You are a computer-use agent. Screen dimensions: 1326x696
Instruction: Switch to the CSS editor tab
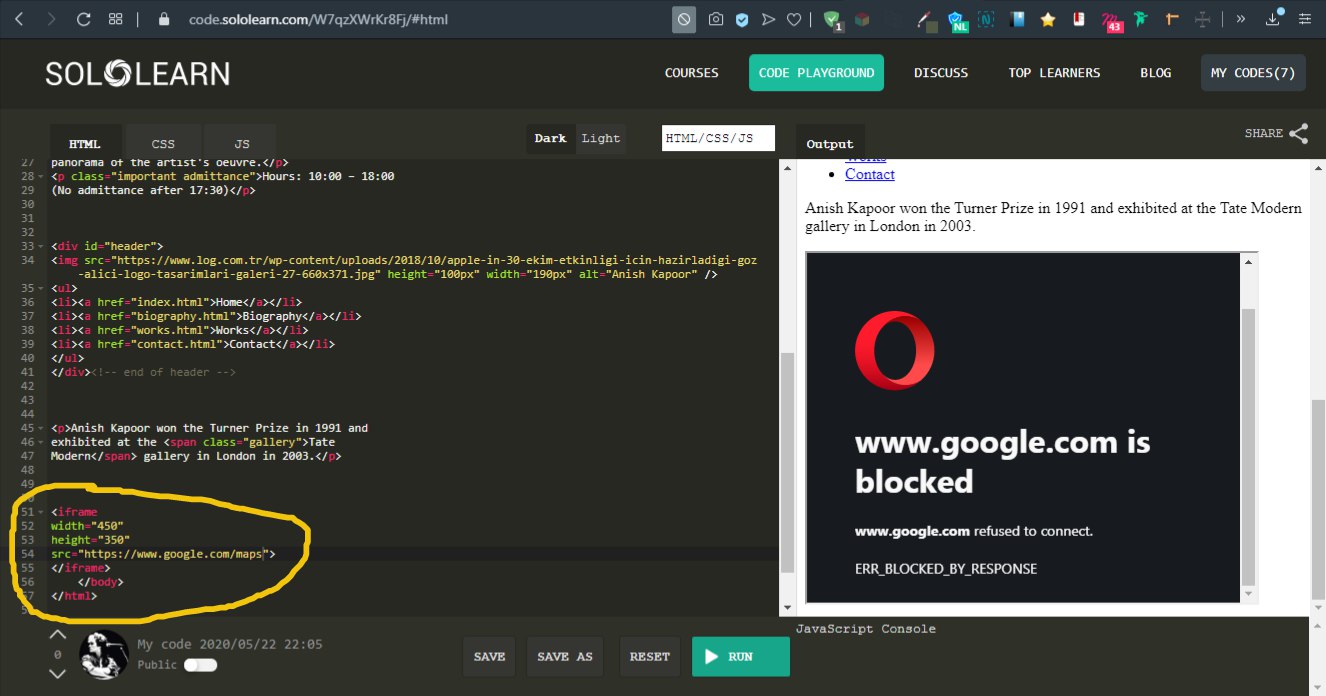click(x=163, y=143)
